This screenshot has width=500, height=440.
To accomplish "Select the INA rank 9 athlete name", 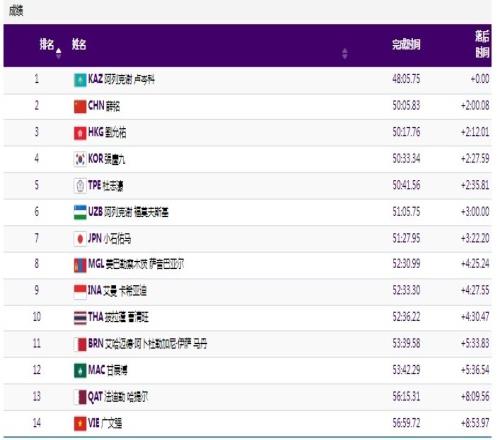I will [125, 291].
